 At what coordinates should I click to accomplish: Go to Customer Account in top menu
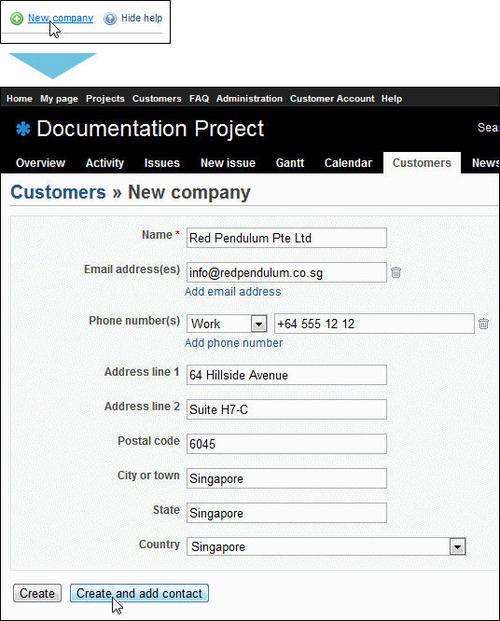pyautogui.click(x=332, y=99)
